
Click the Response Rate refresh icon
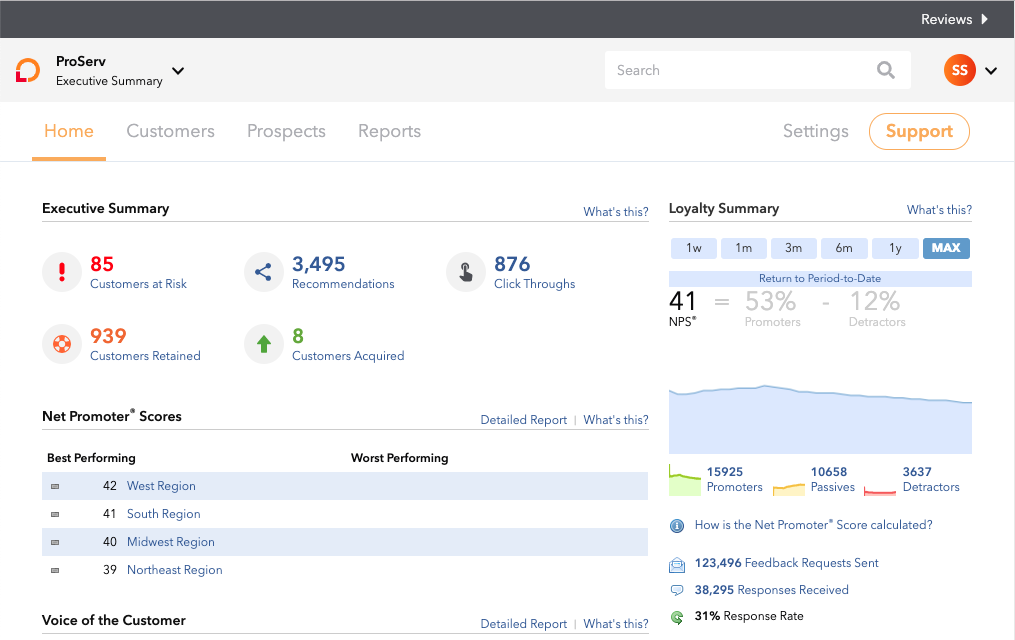click(x=676, y=617)
